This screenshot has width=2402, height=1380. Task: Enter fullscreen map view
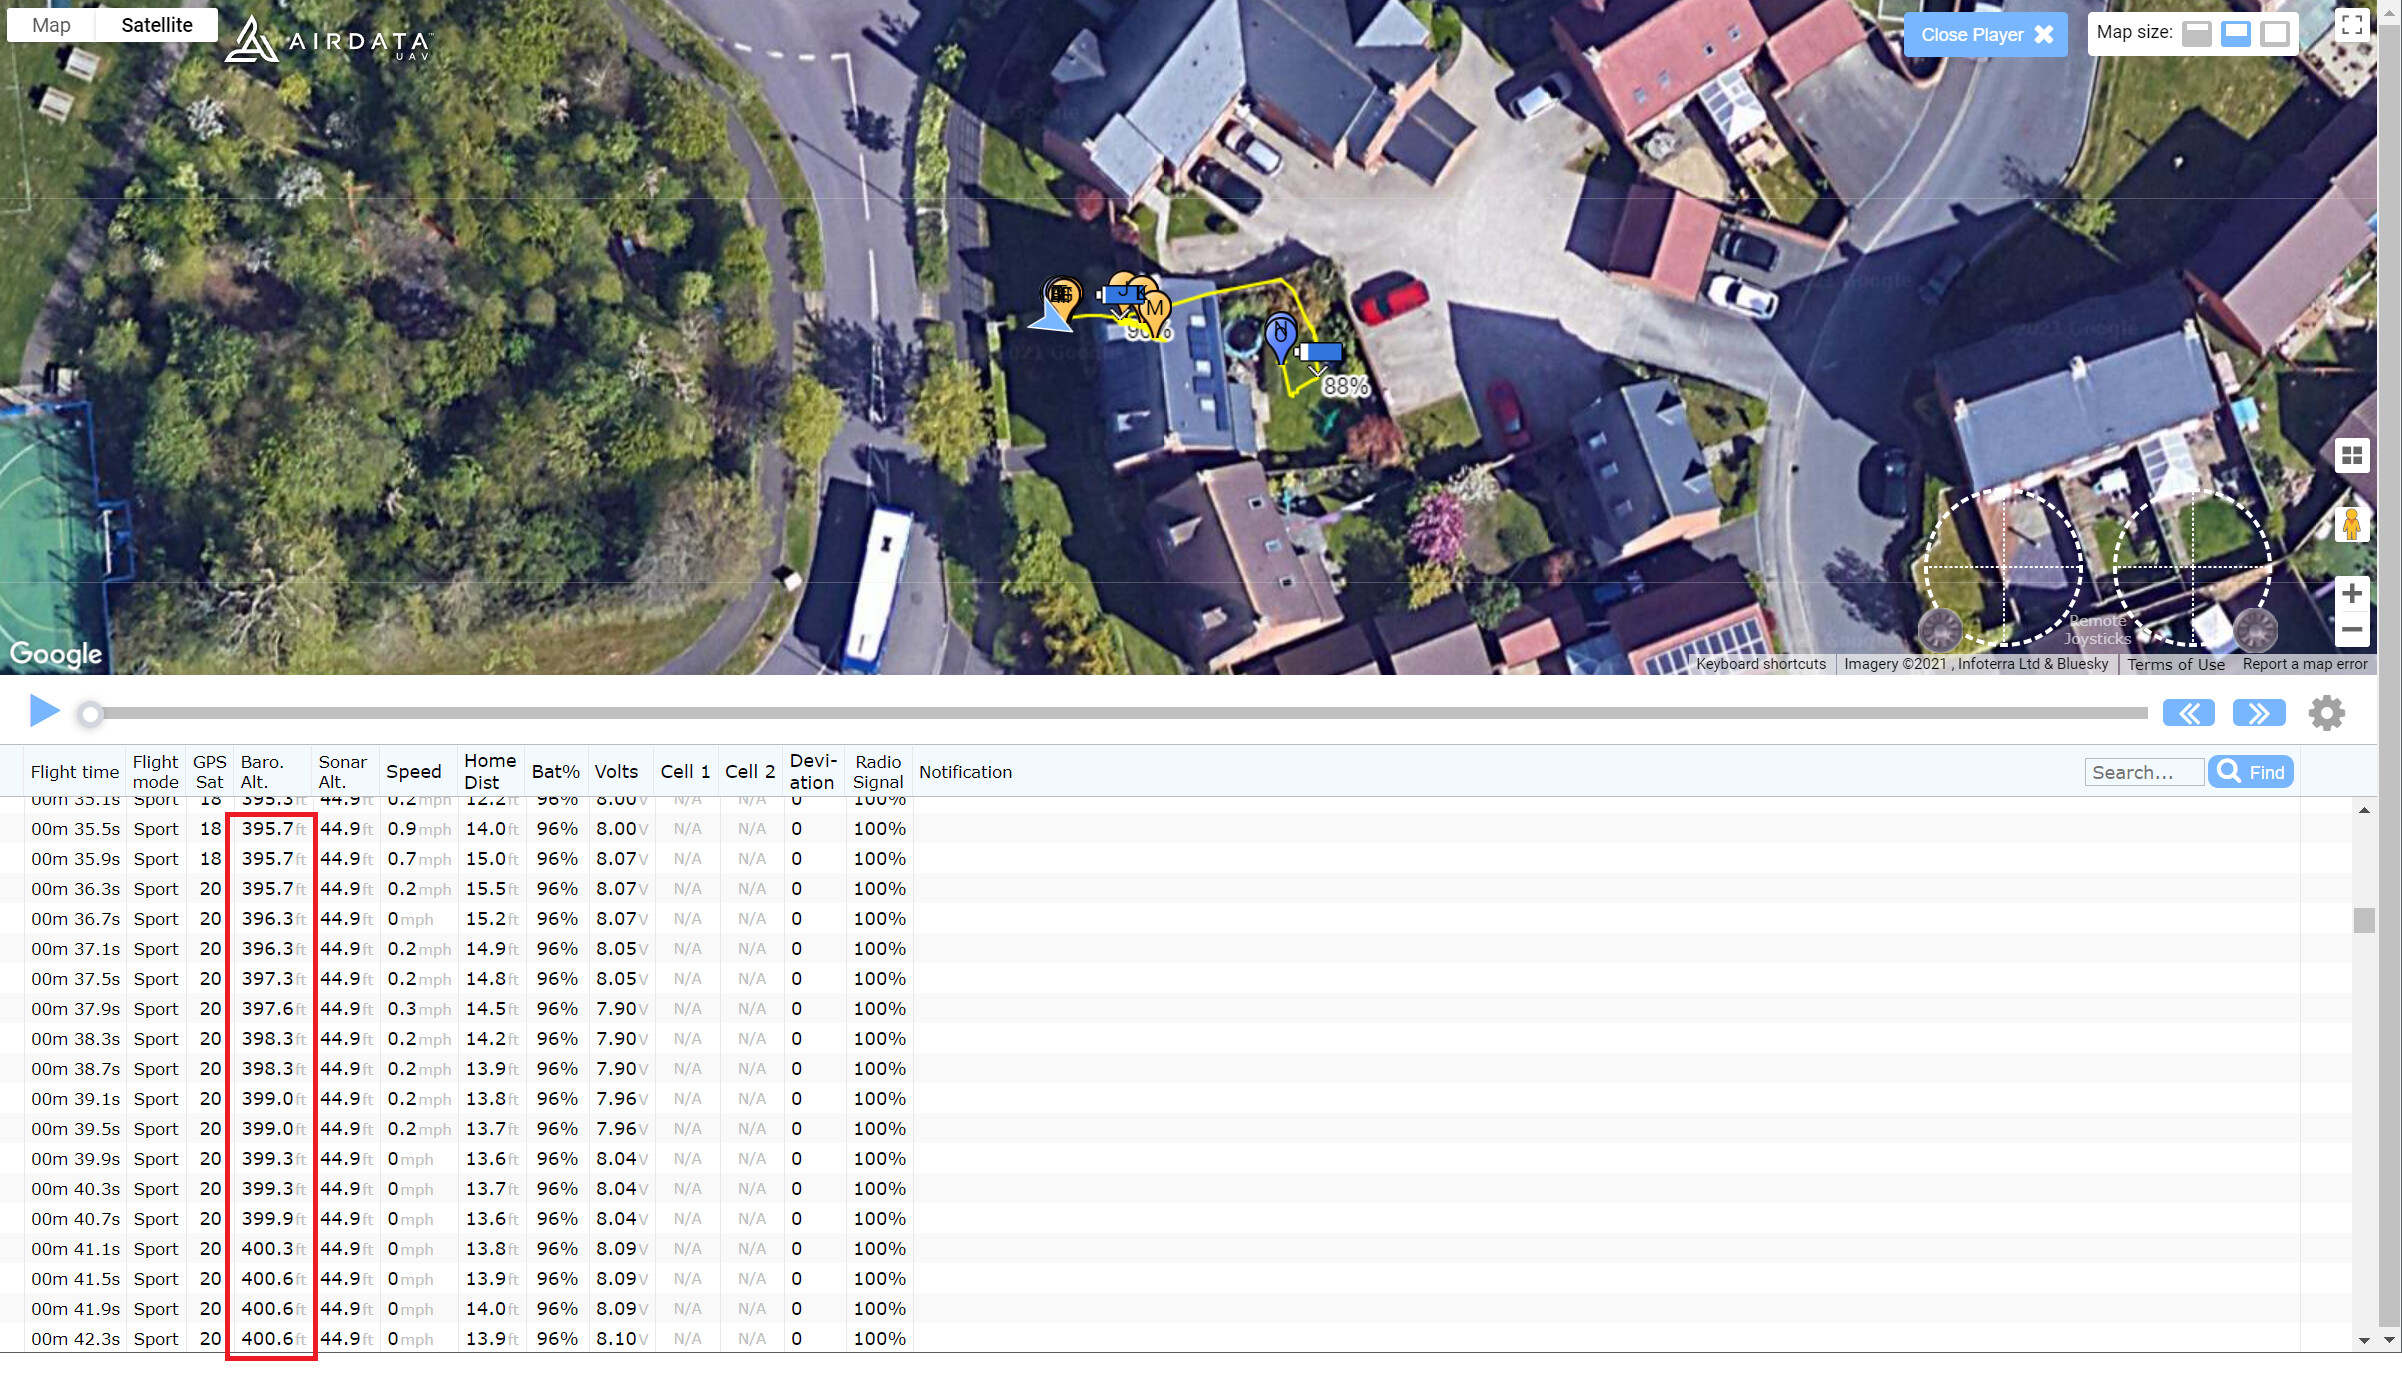(2352, 25)
